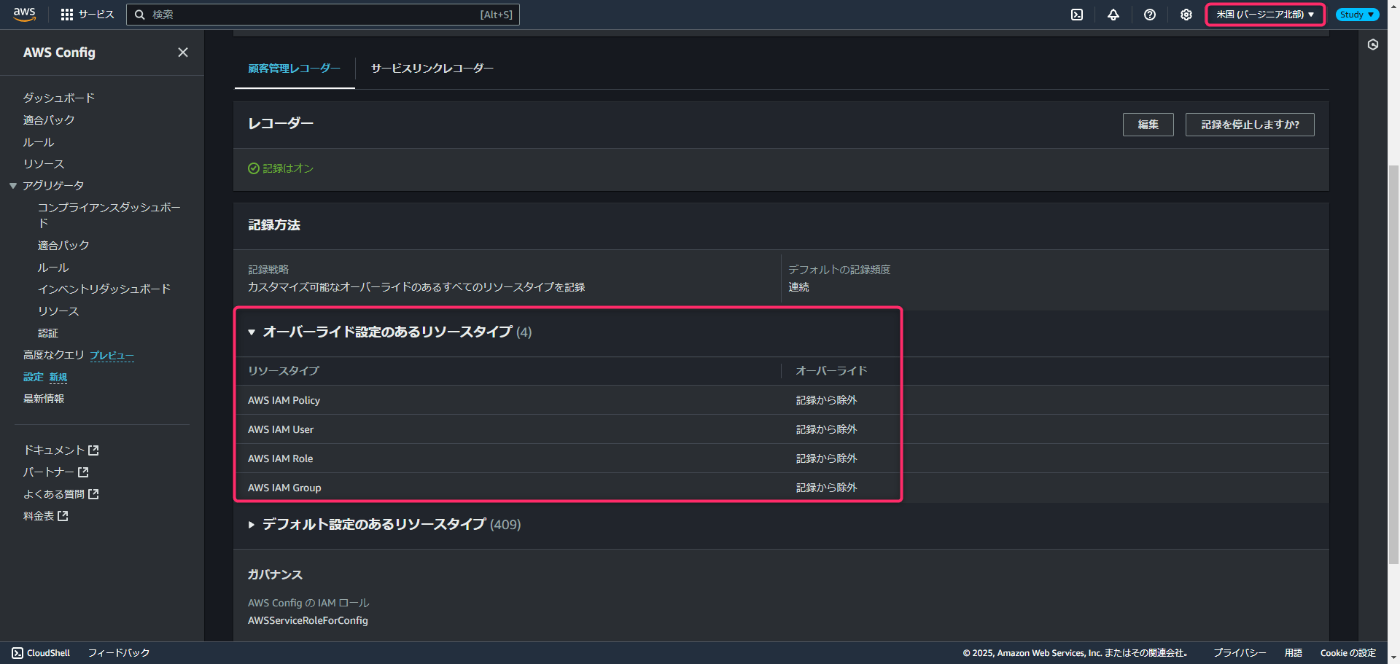Open 用語 in the footer
The height and width of the screenshot is (664, 1400).
[1293, 653]
